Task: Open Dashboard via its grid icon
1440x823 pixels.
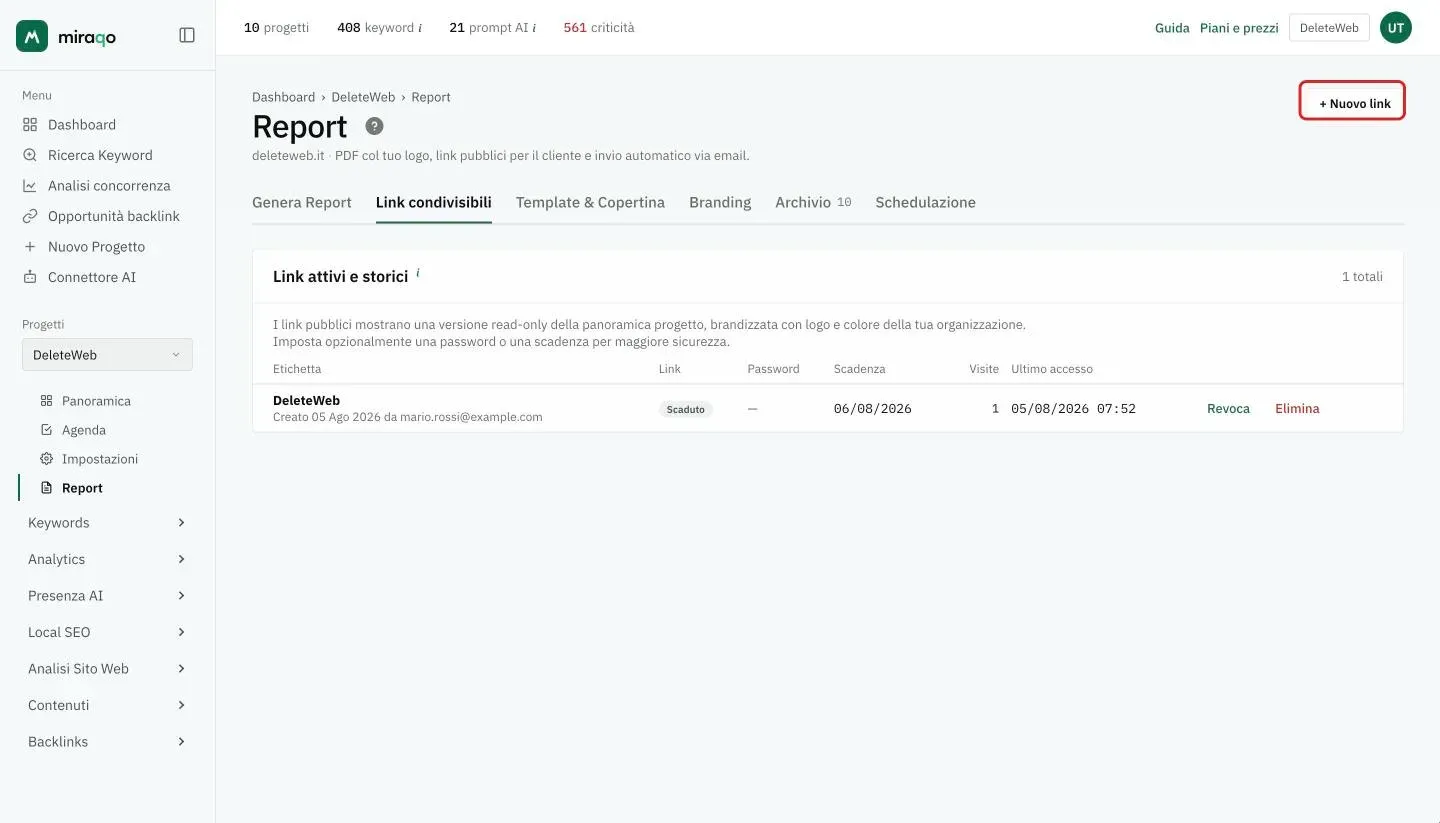Action: (30, 125)
